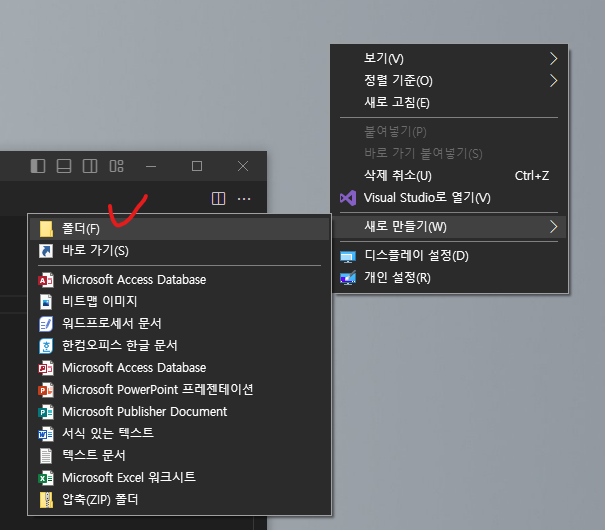Choose first Microsoft Access Database entry with red A icon
This screenshot has height=530, width=605.
179,280
